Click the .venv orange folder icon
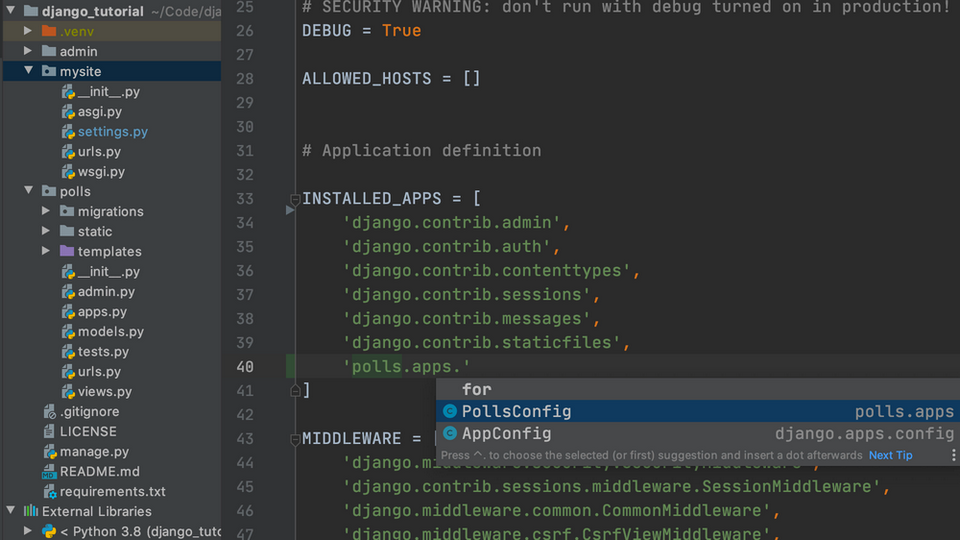 tap(49, 32)
